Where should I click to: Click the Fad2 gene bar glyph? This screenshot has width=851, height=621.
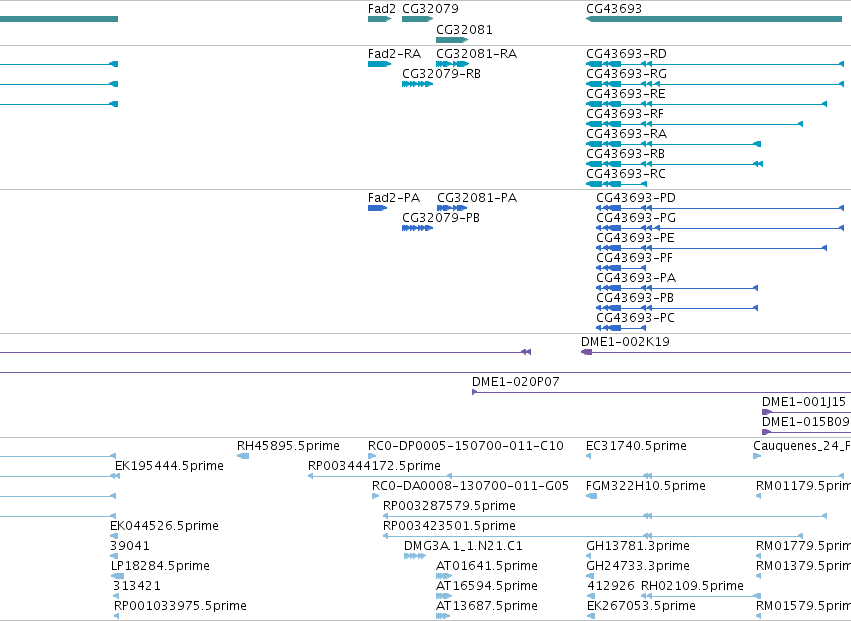pos(379,20)
